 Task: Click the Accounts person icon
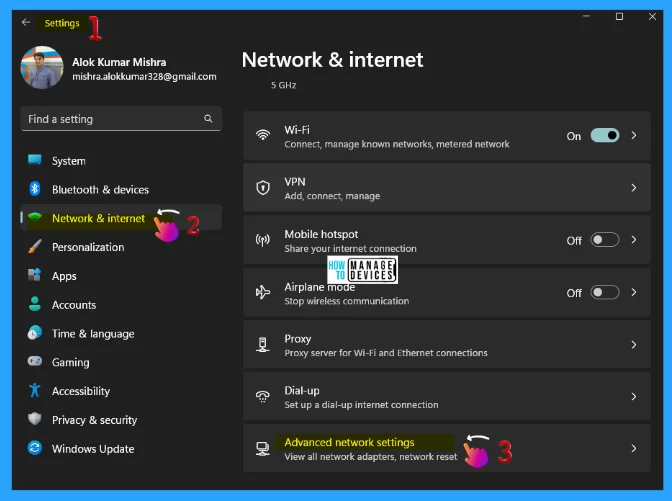(35, 304)
